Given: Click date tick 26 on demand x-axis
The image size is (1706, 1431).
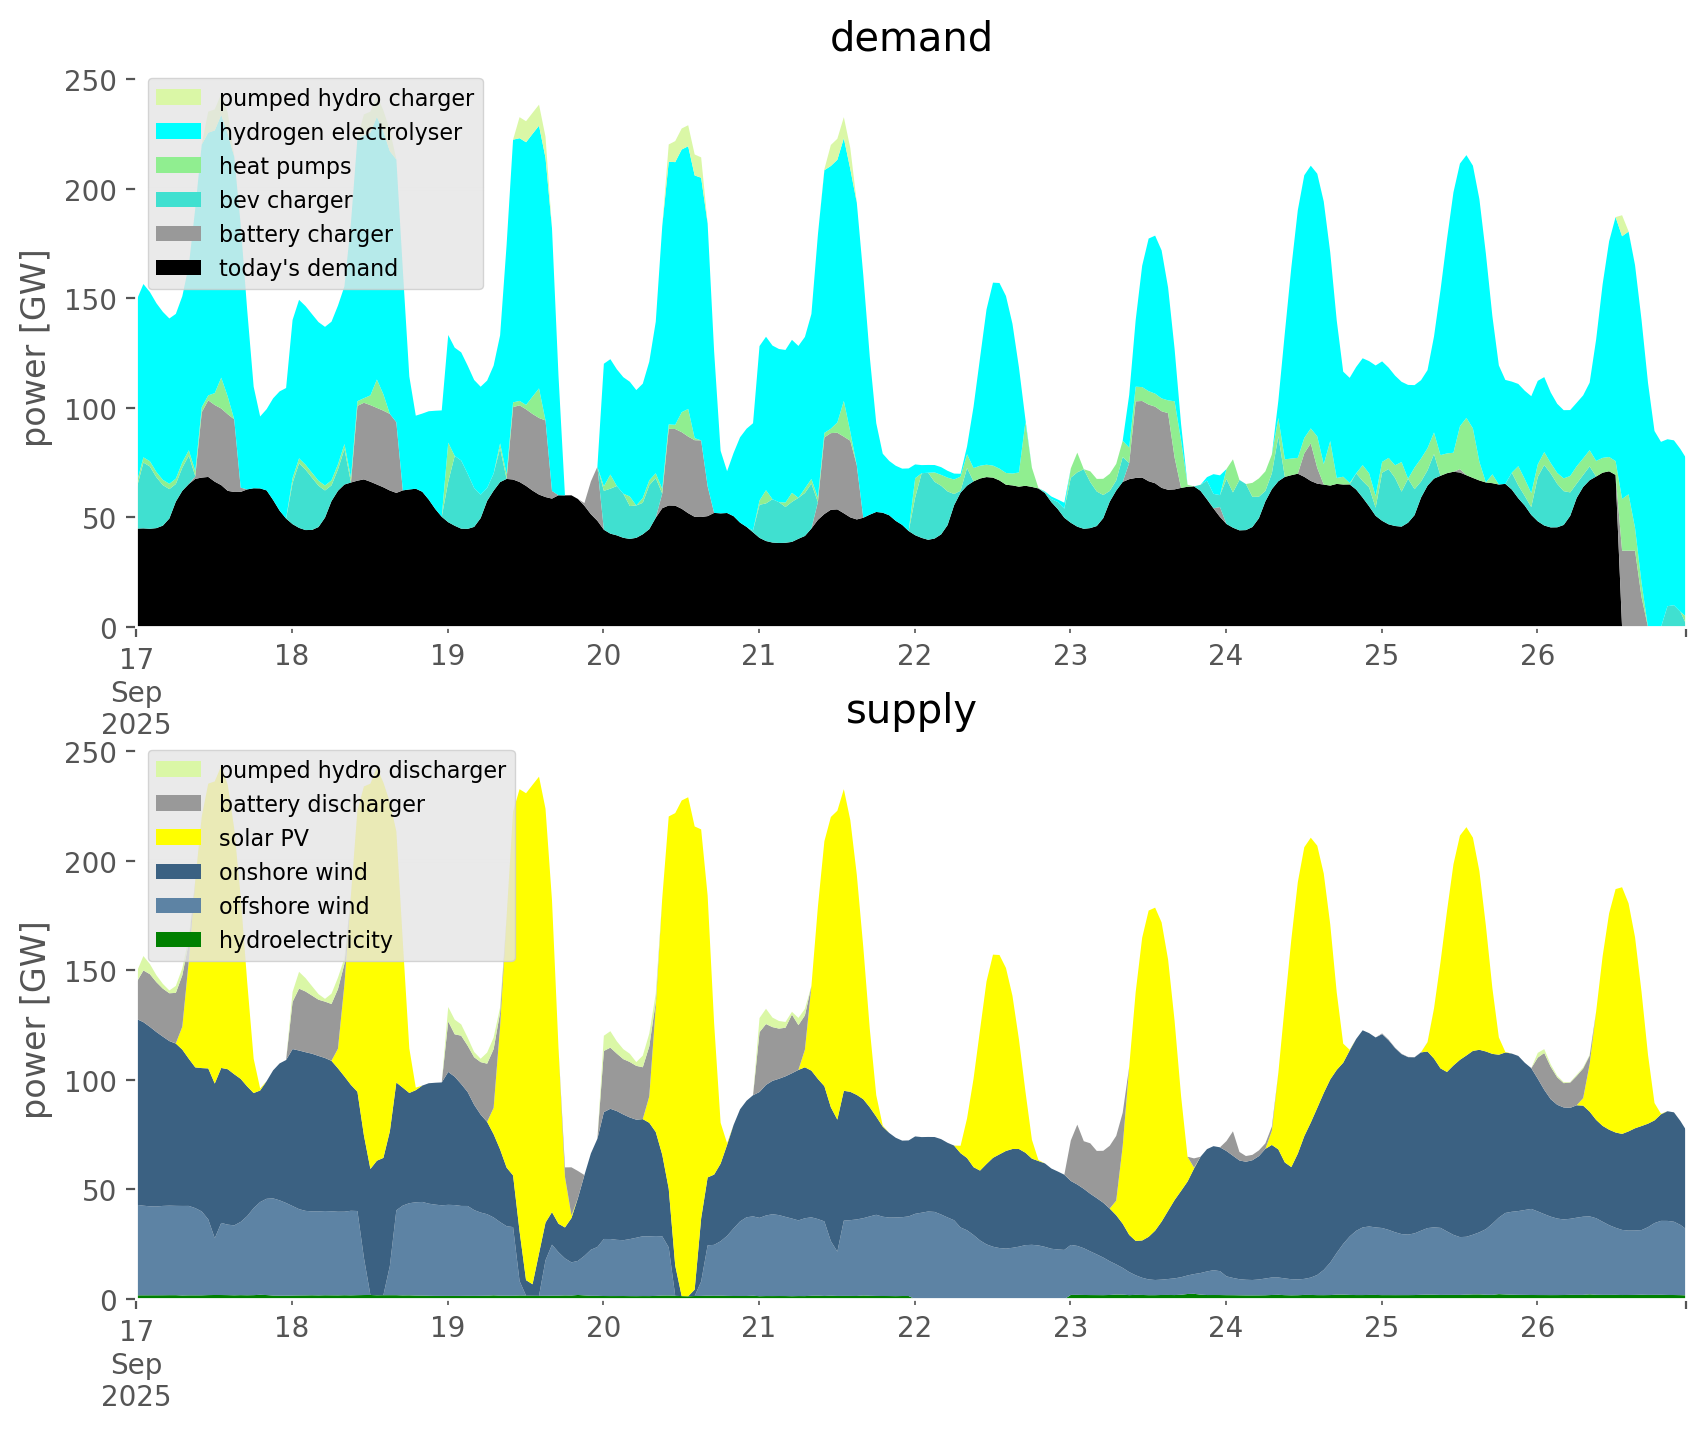Looking at the screenshot, I should coord(1537,656).
